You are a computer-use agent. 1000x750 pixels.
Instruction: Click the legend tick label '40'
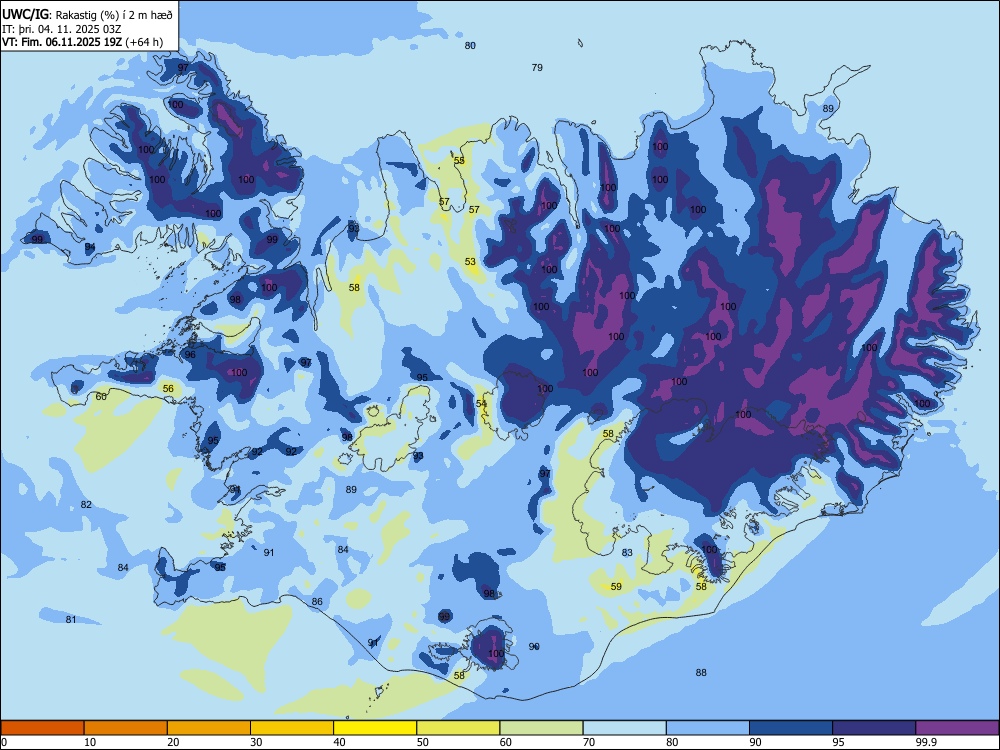pyautogui.click(x=339, y=742)
